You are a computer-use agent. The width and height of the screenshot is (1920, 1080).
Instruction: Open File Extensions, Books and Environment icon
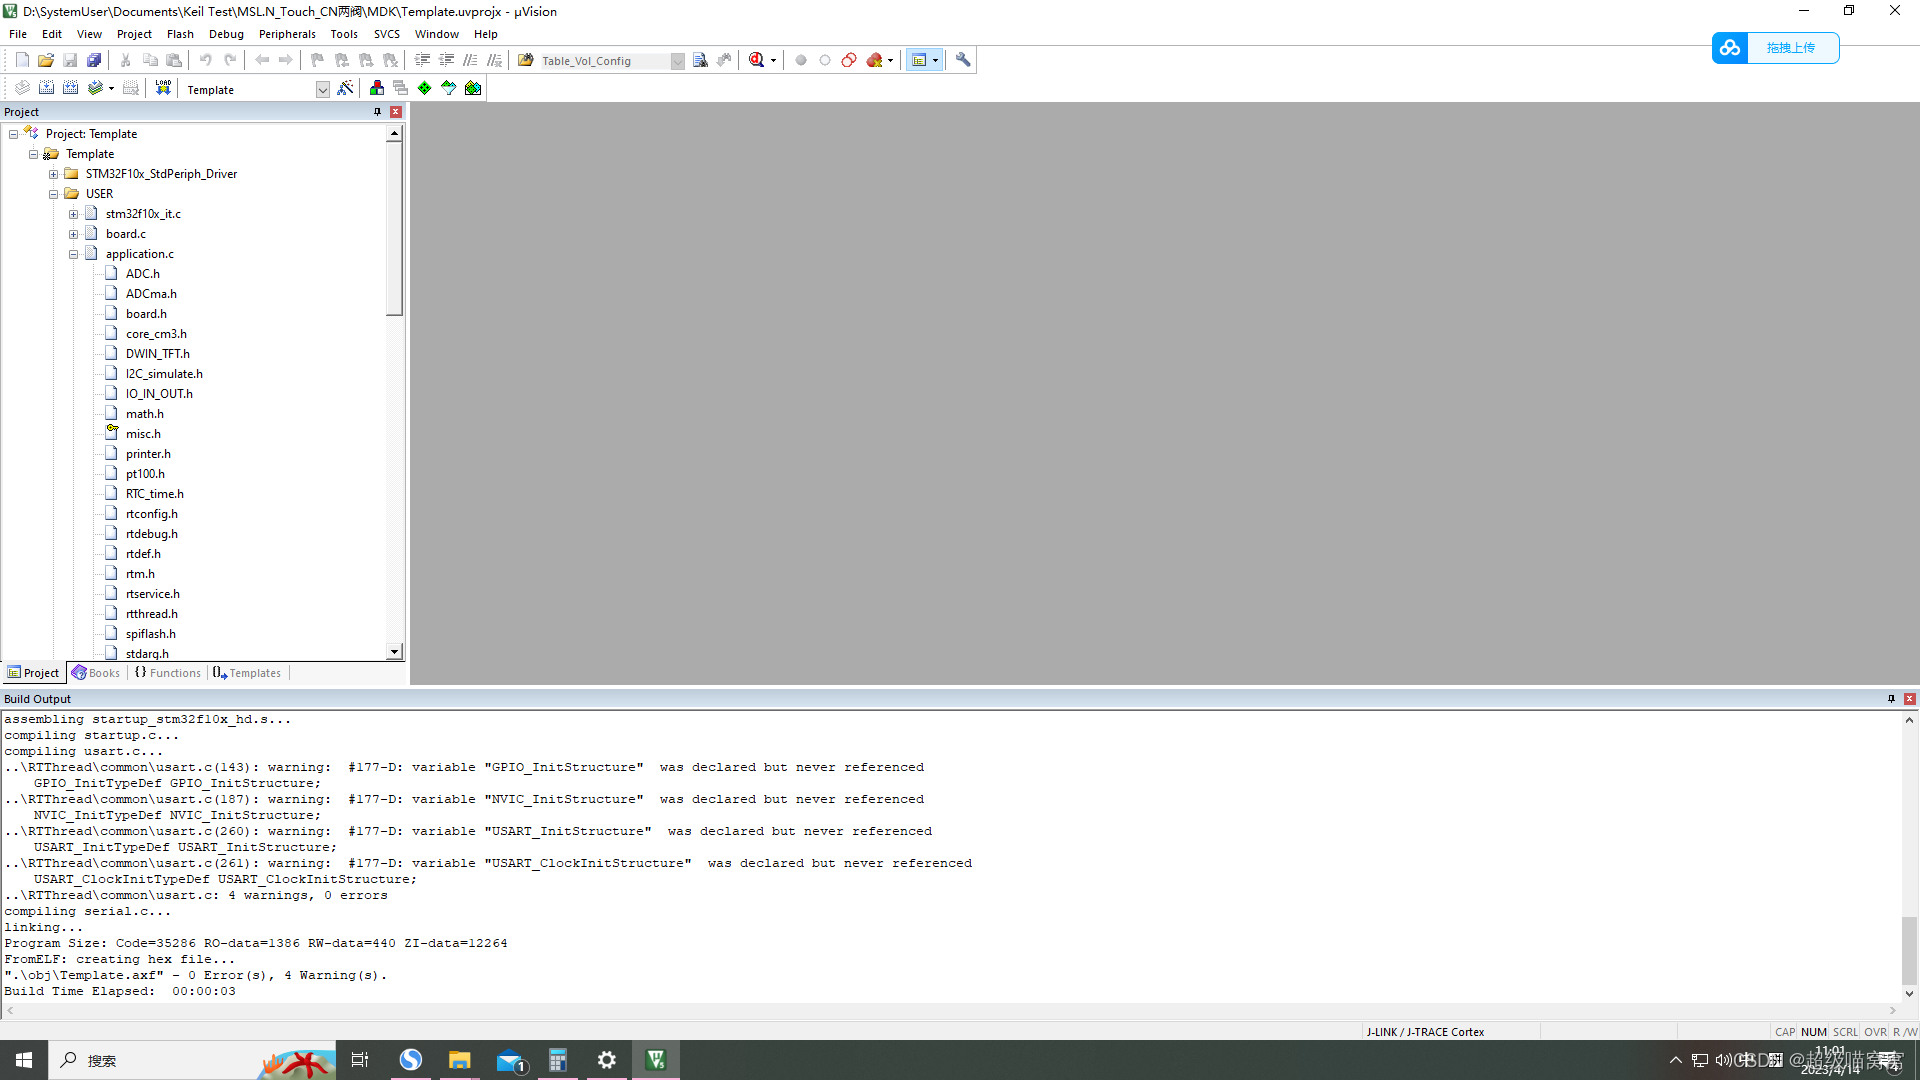click(377, 88)
